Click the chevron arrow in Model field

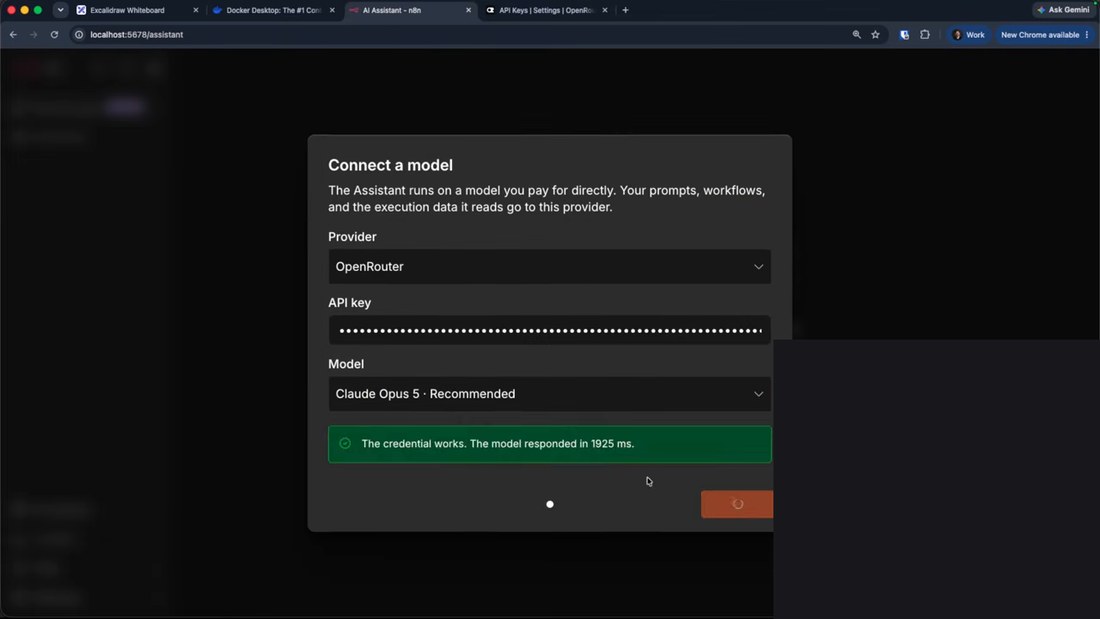(x=758, y=394)
